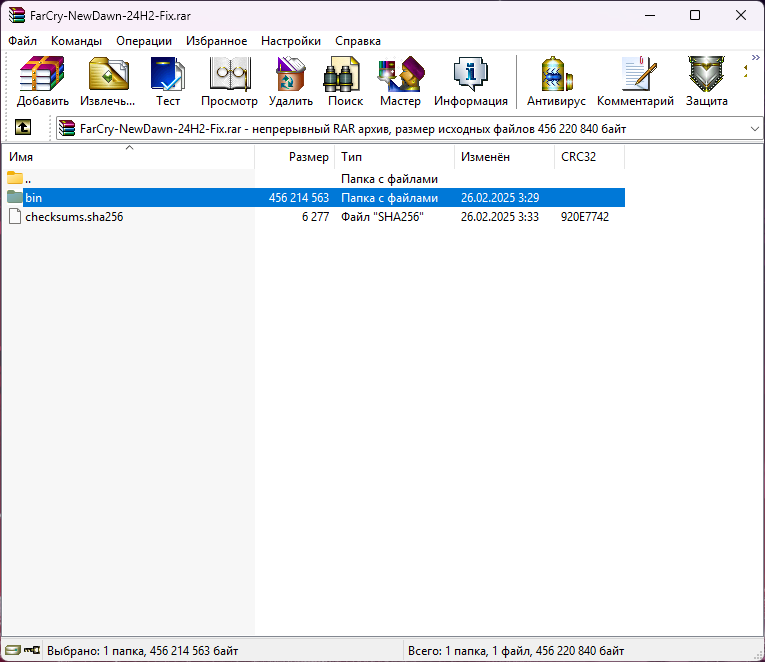
Task: Click the checksums.sha256 file icon
Action: point(15,216)
